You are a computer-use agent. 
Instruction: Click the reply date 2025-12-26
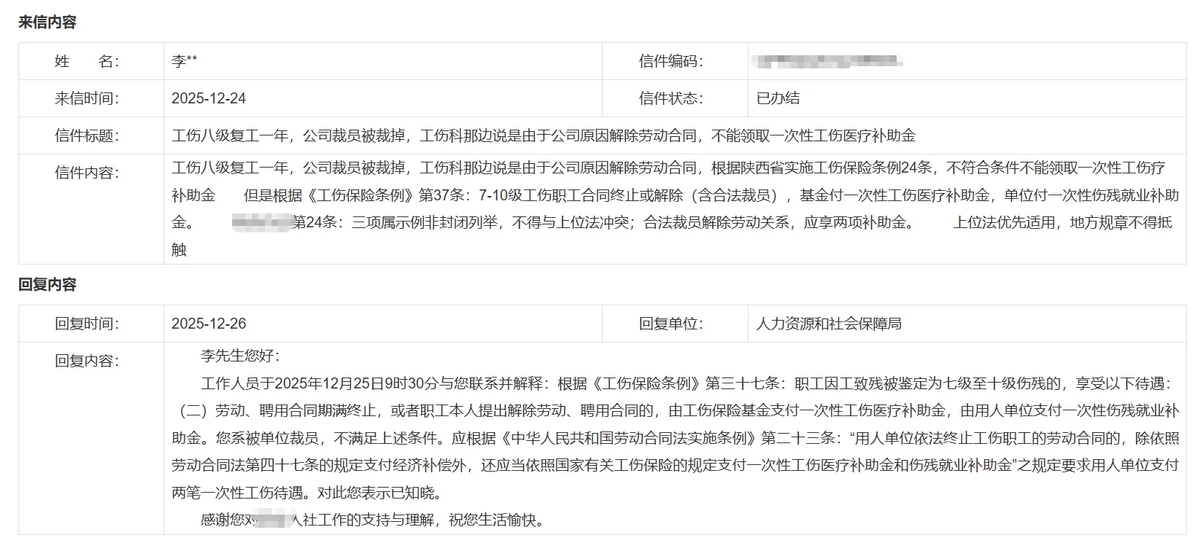(x=209, y=323)
